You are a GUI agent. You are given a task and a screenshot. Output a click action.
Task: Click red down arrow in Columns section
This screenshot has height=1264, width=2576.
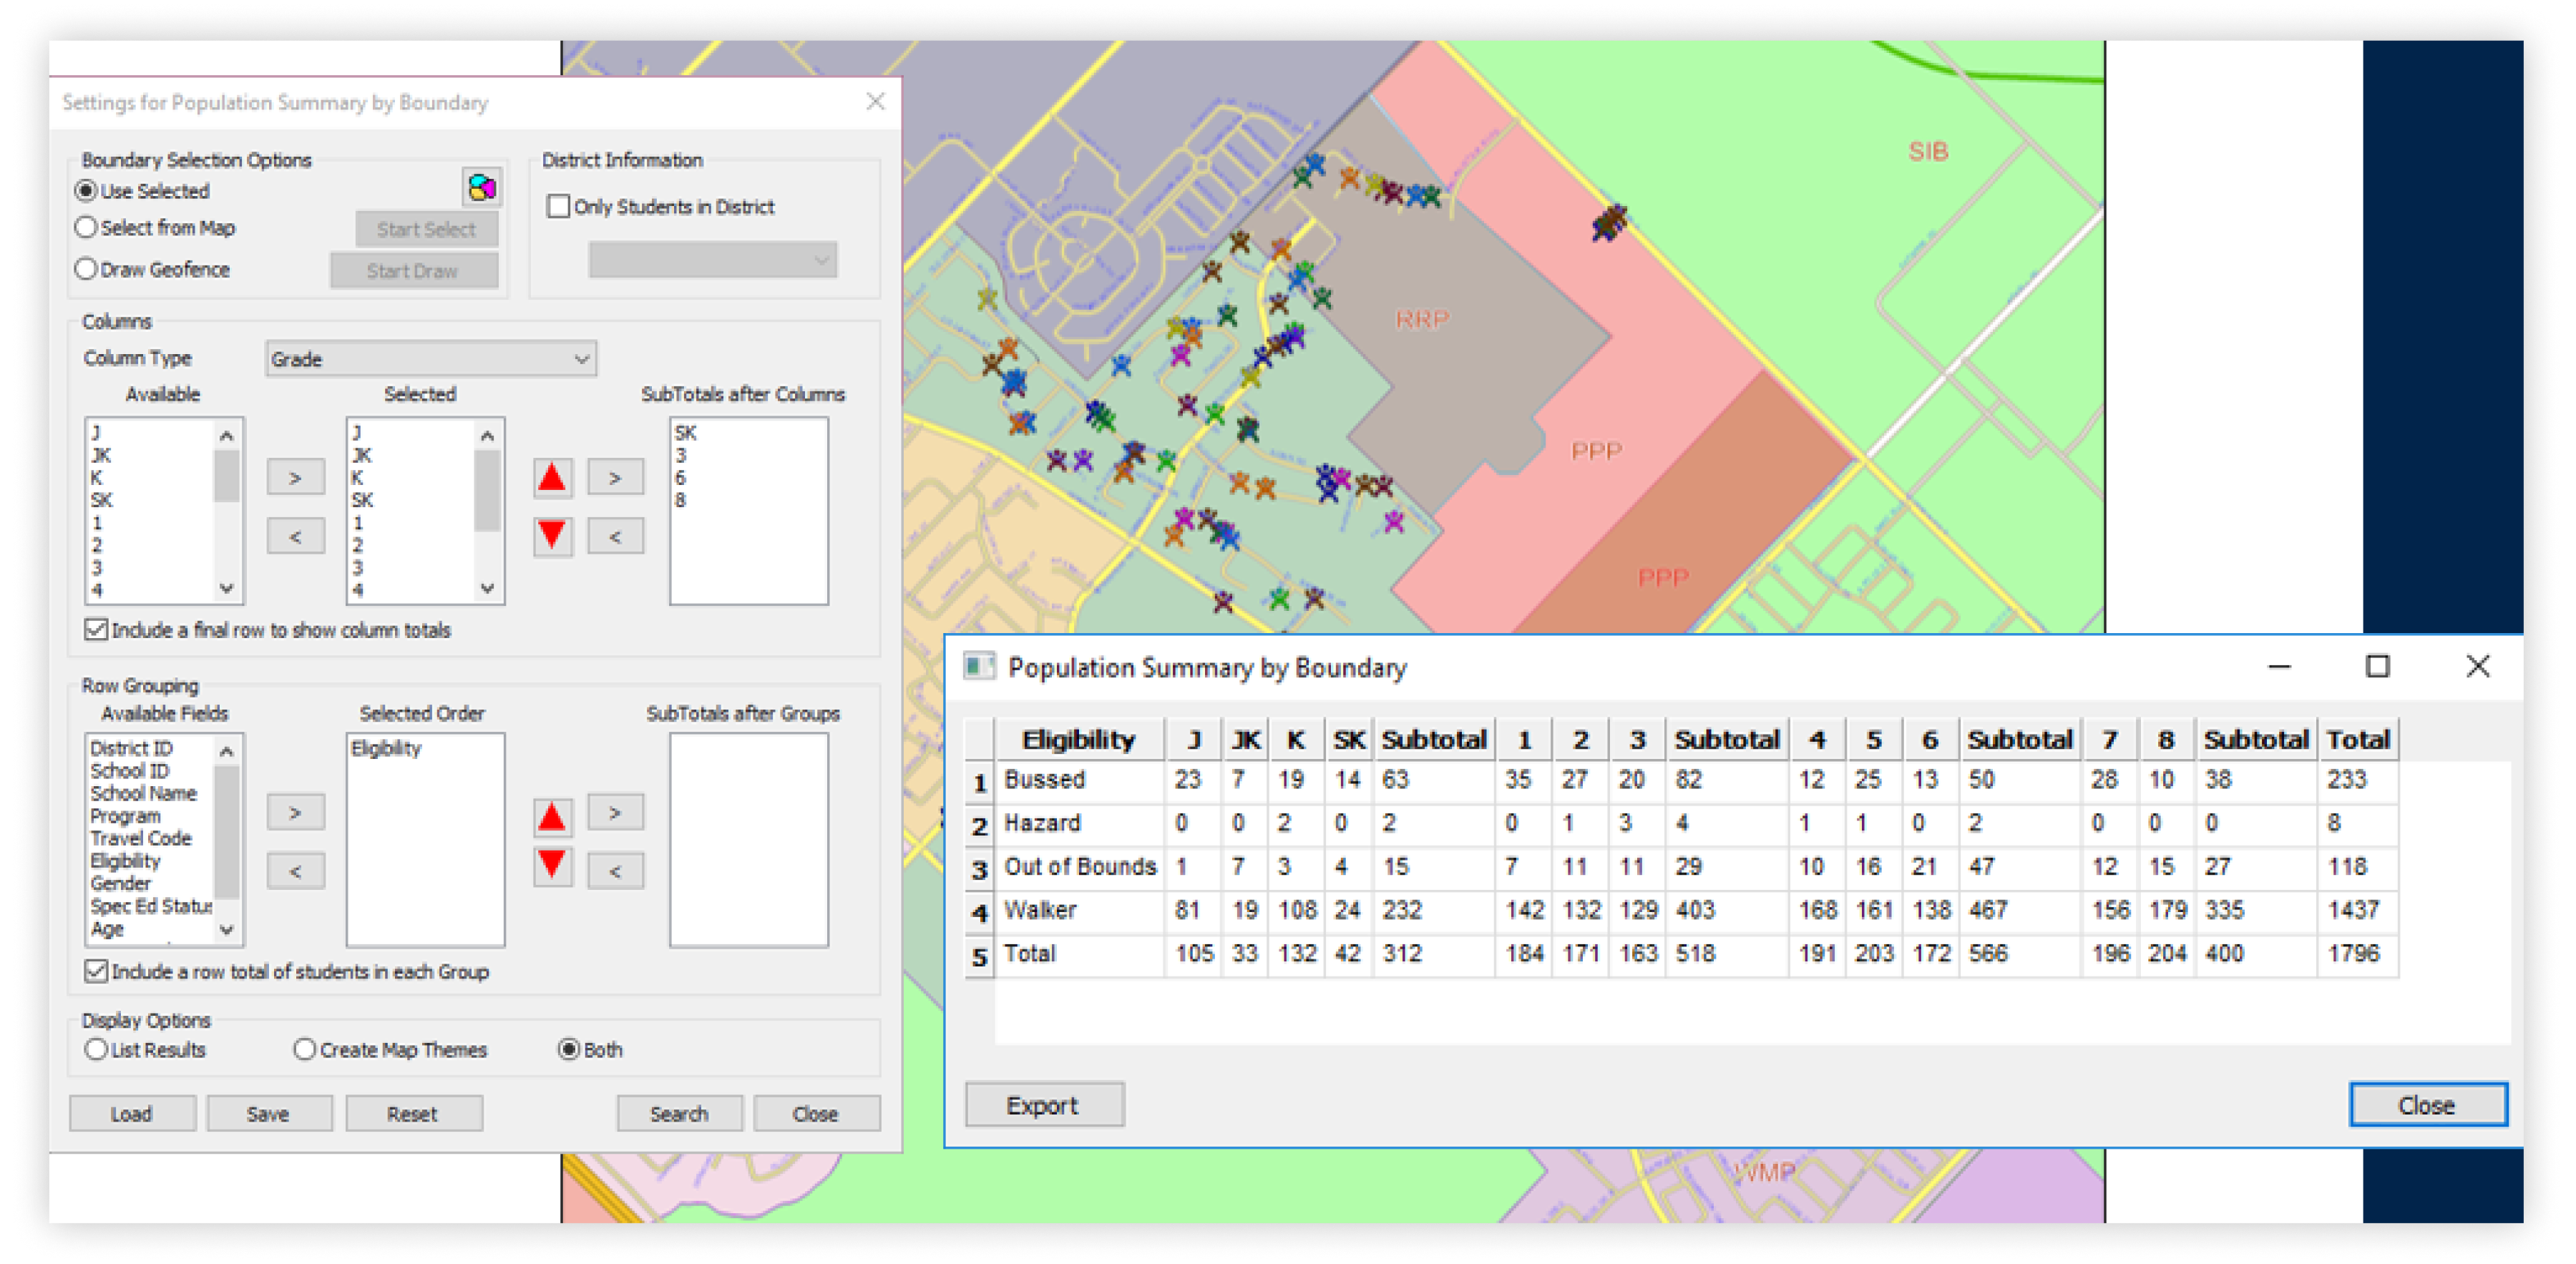coord(552,535)
